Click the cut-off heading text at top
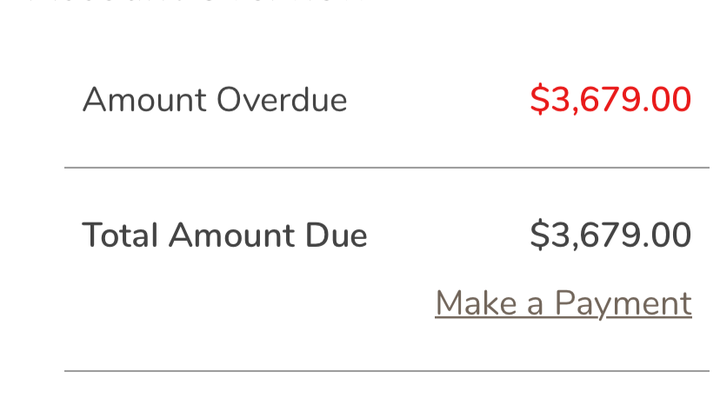Viewport: 720px width, 405px height. point(193,1)
